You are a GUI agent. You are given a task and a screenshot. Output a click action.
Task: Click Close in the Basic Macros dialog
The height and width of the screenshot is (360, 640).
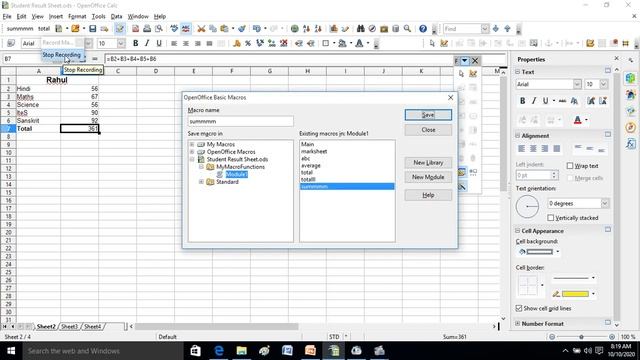coord(428,130)
